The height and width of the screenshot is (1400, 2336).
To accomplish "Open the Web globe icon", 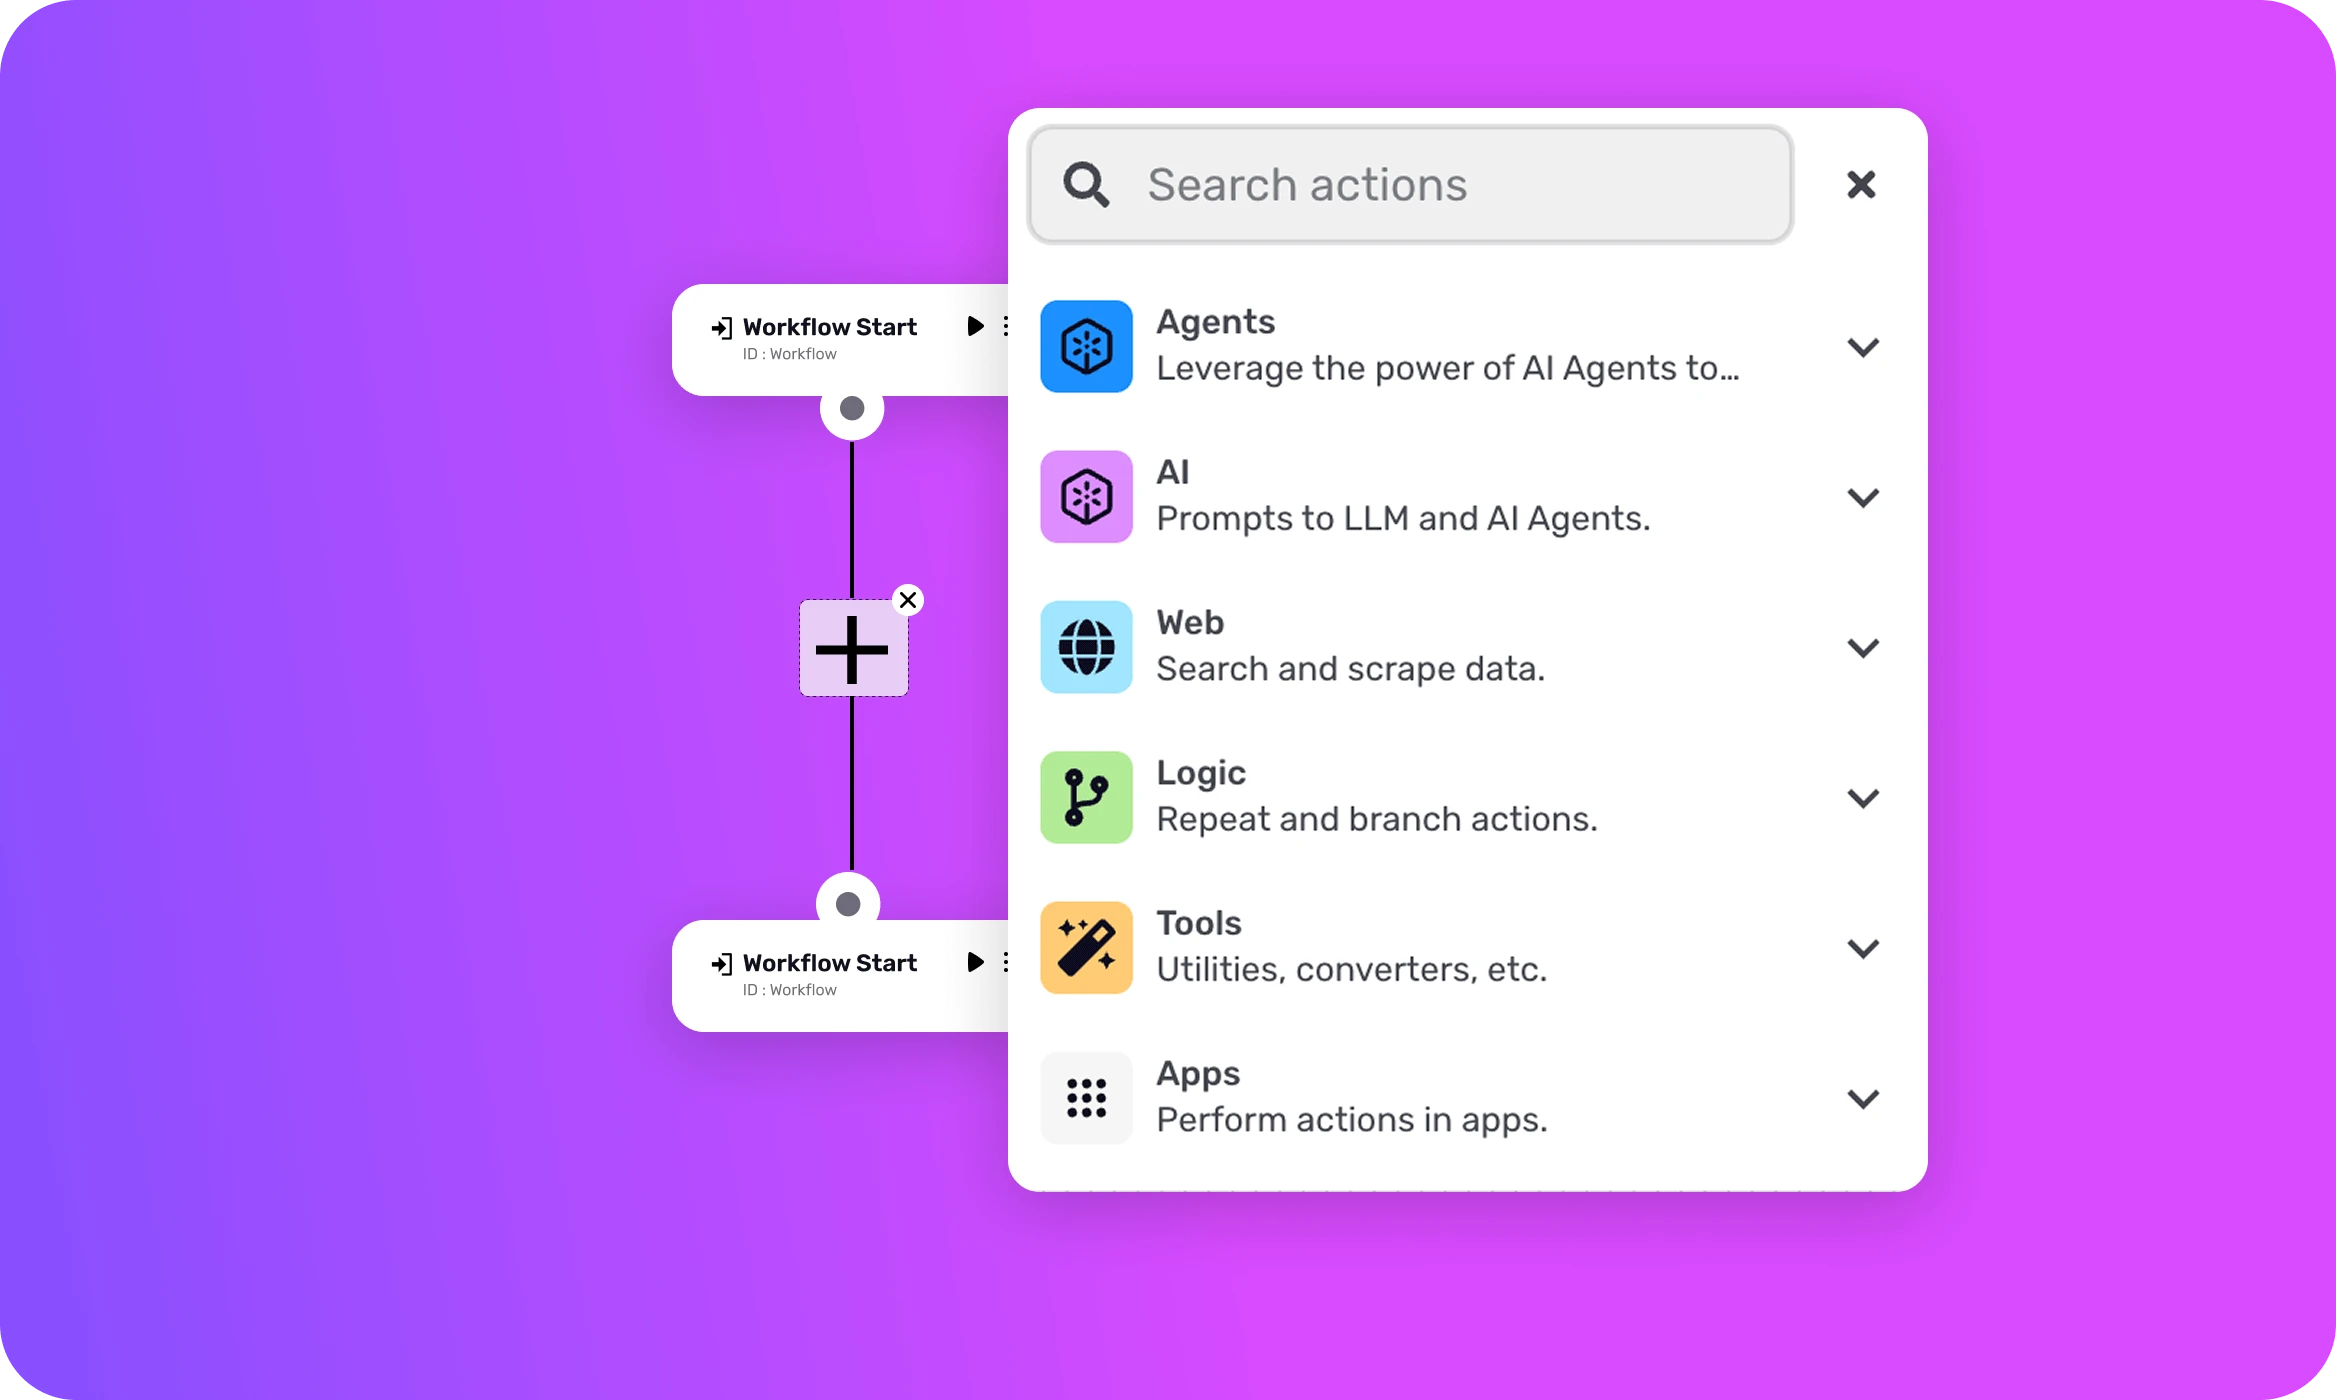I will [x=1086, y=647].
